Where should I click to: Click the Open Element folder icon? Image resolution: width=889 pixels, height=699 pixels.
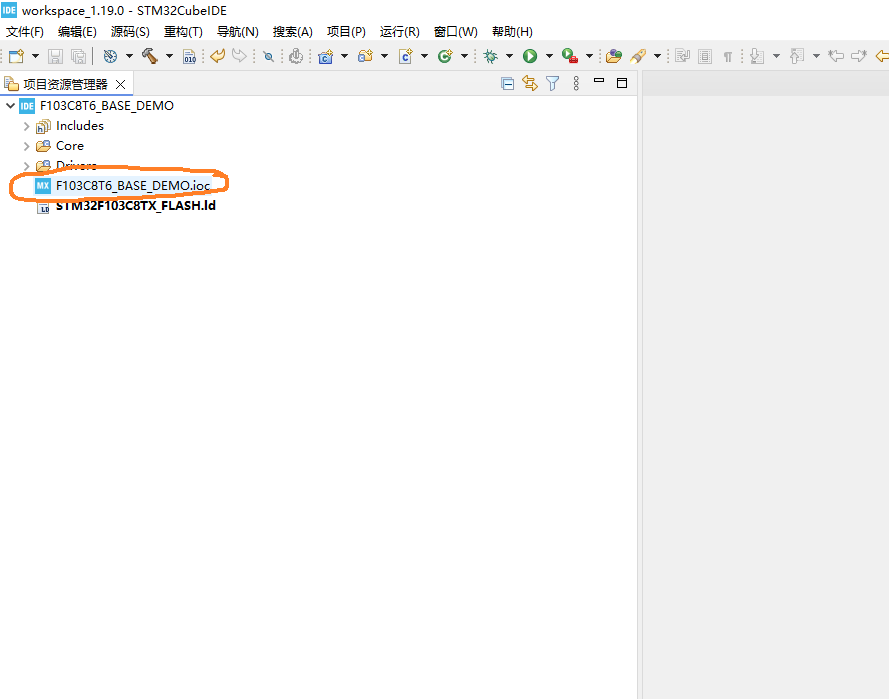[x=613, y=56]
